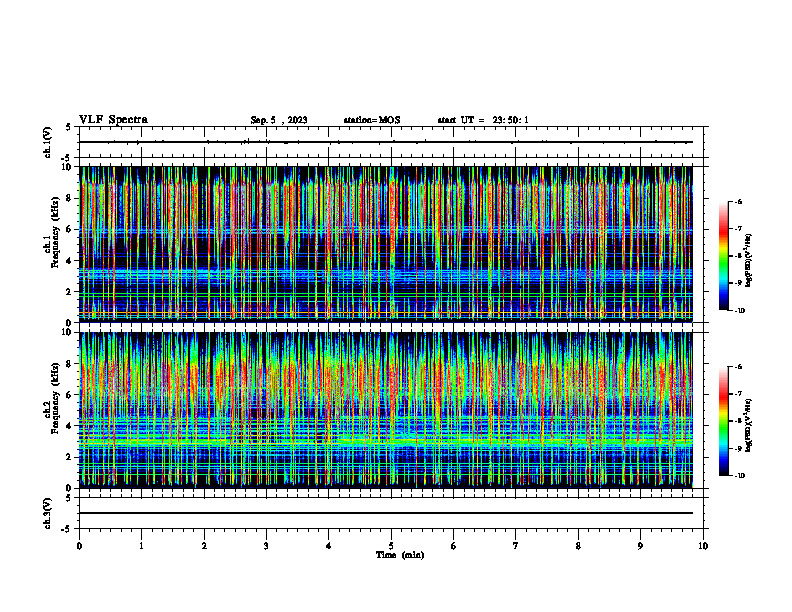Click time axis tick label "6"
The width and height of the screenshot is (792, 612).
pyautogui.click(x=454, y=546)
